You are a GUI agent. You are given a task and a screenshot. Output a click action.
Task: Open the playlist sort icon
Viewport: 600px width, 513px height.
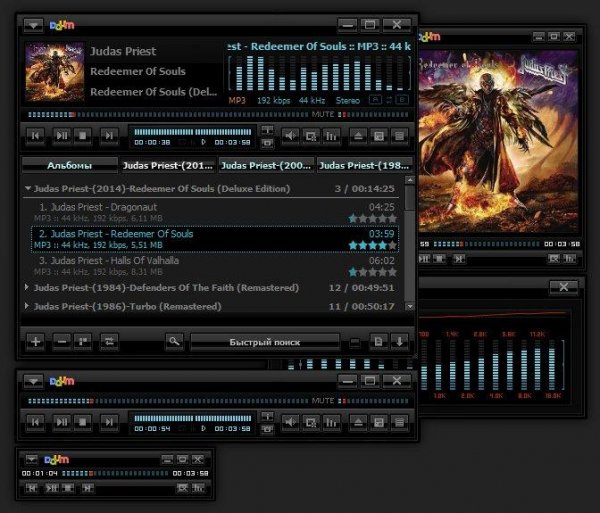click(x=83, y=341)
